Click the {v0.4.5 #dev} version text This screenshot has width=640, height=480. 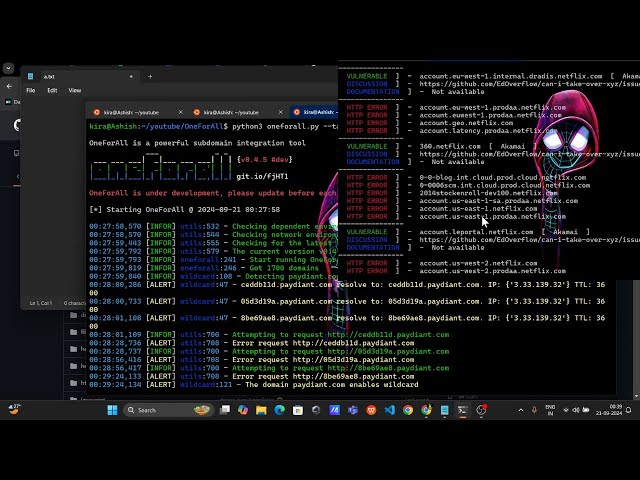pos(264,159)
